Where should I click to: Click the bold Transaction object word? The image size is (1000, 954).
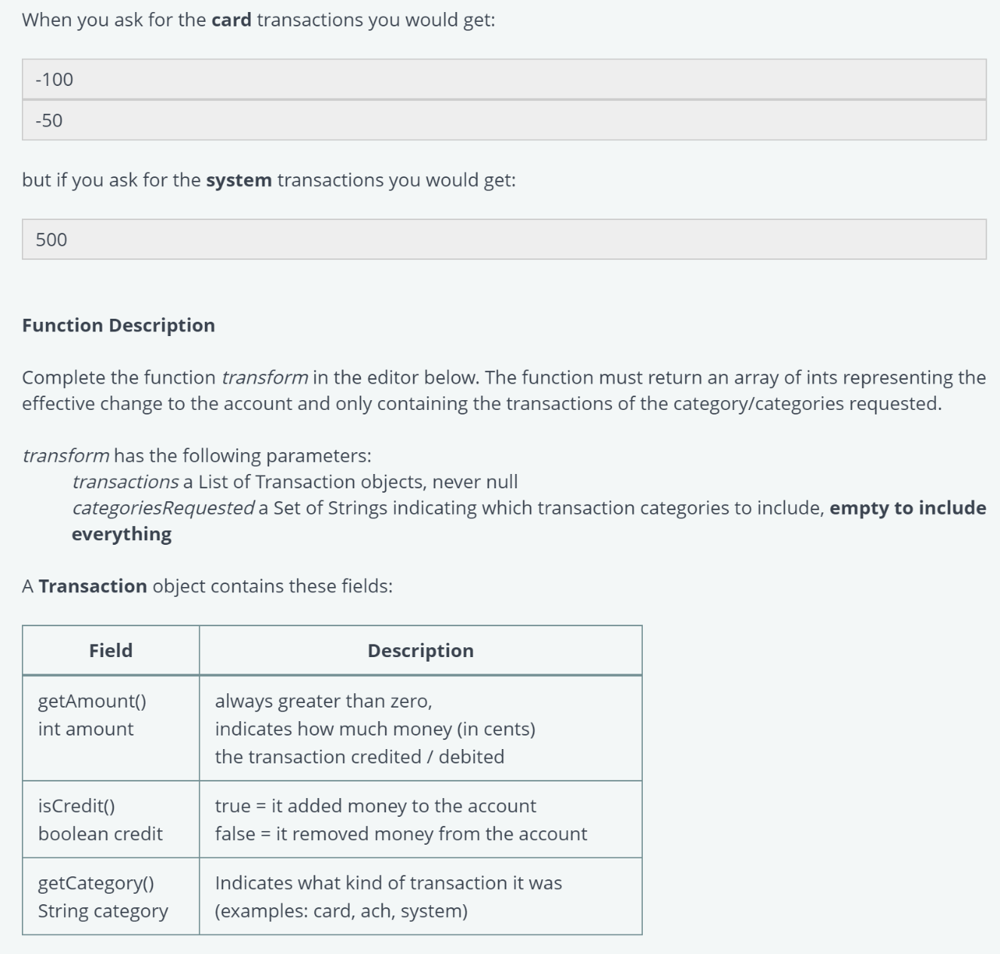(93, 586)
